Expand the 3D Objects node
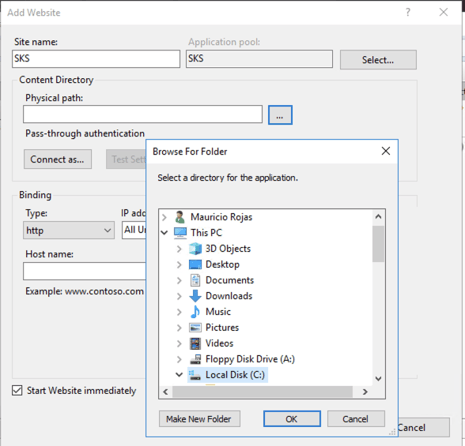The width and height of the screenshot is (465, 446). click(179, 249)
